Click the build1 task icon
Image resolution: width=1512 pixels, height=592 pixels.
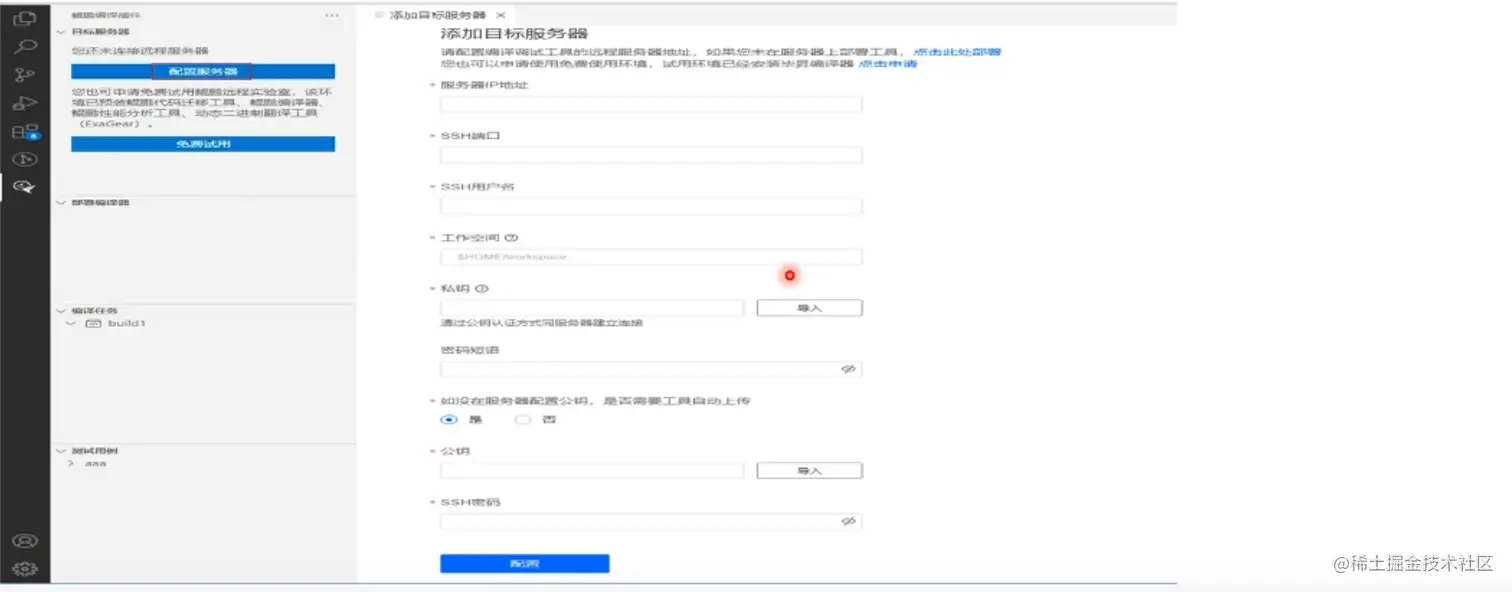click(93, 324)
